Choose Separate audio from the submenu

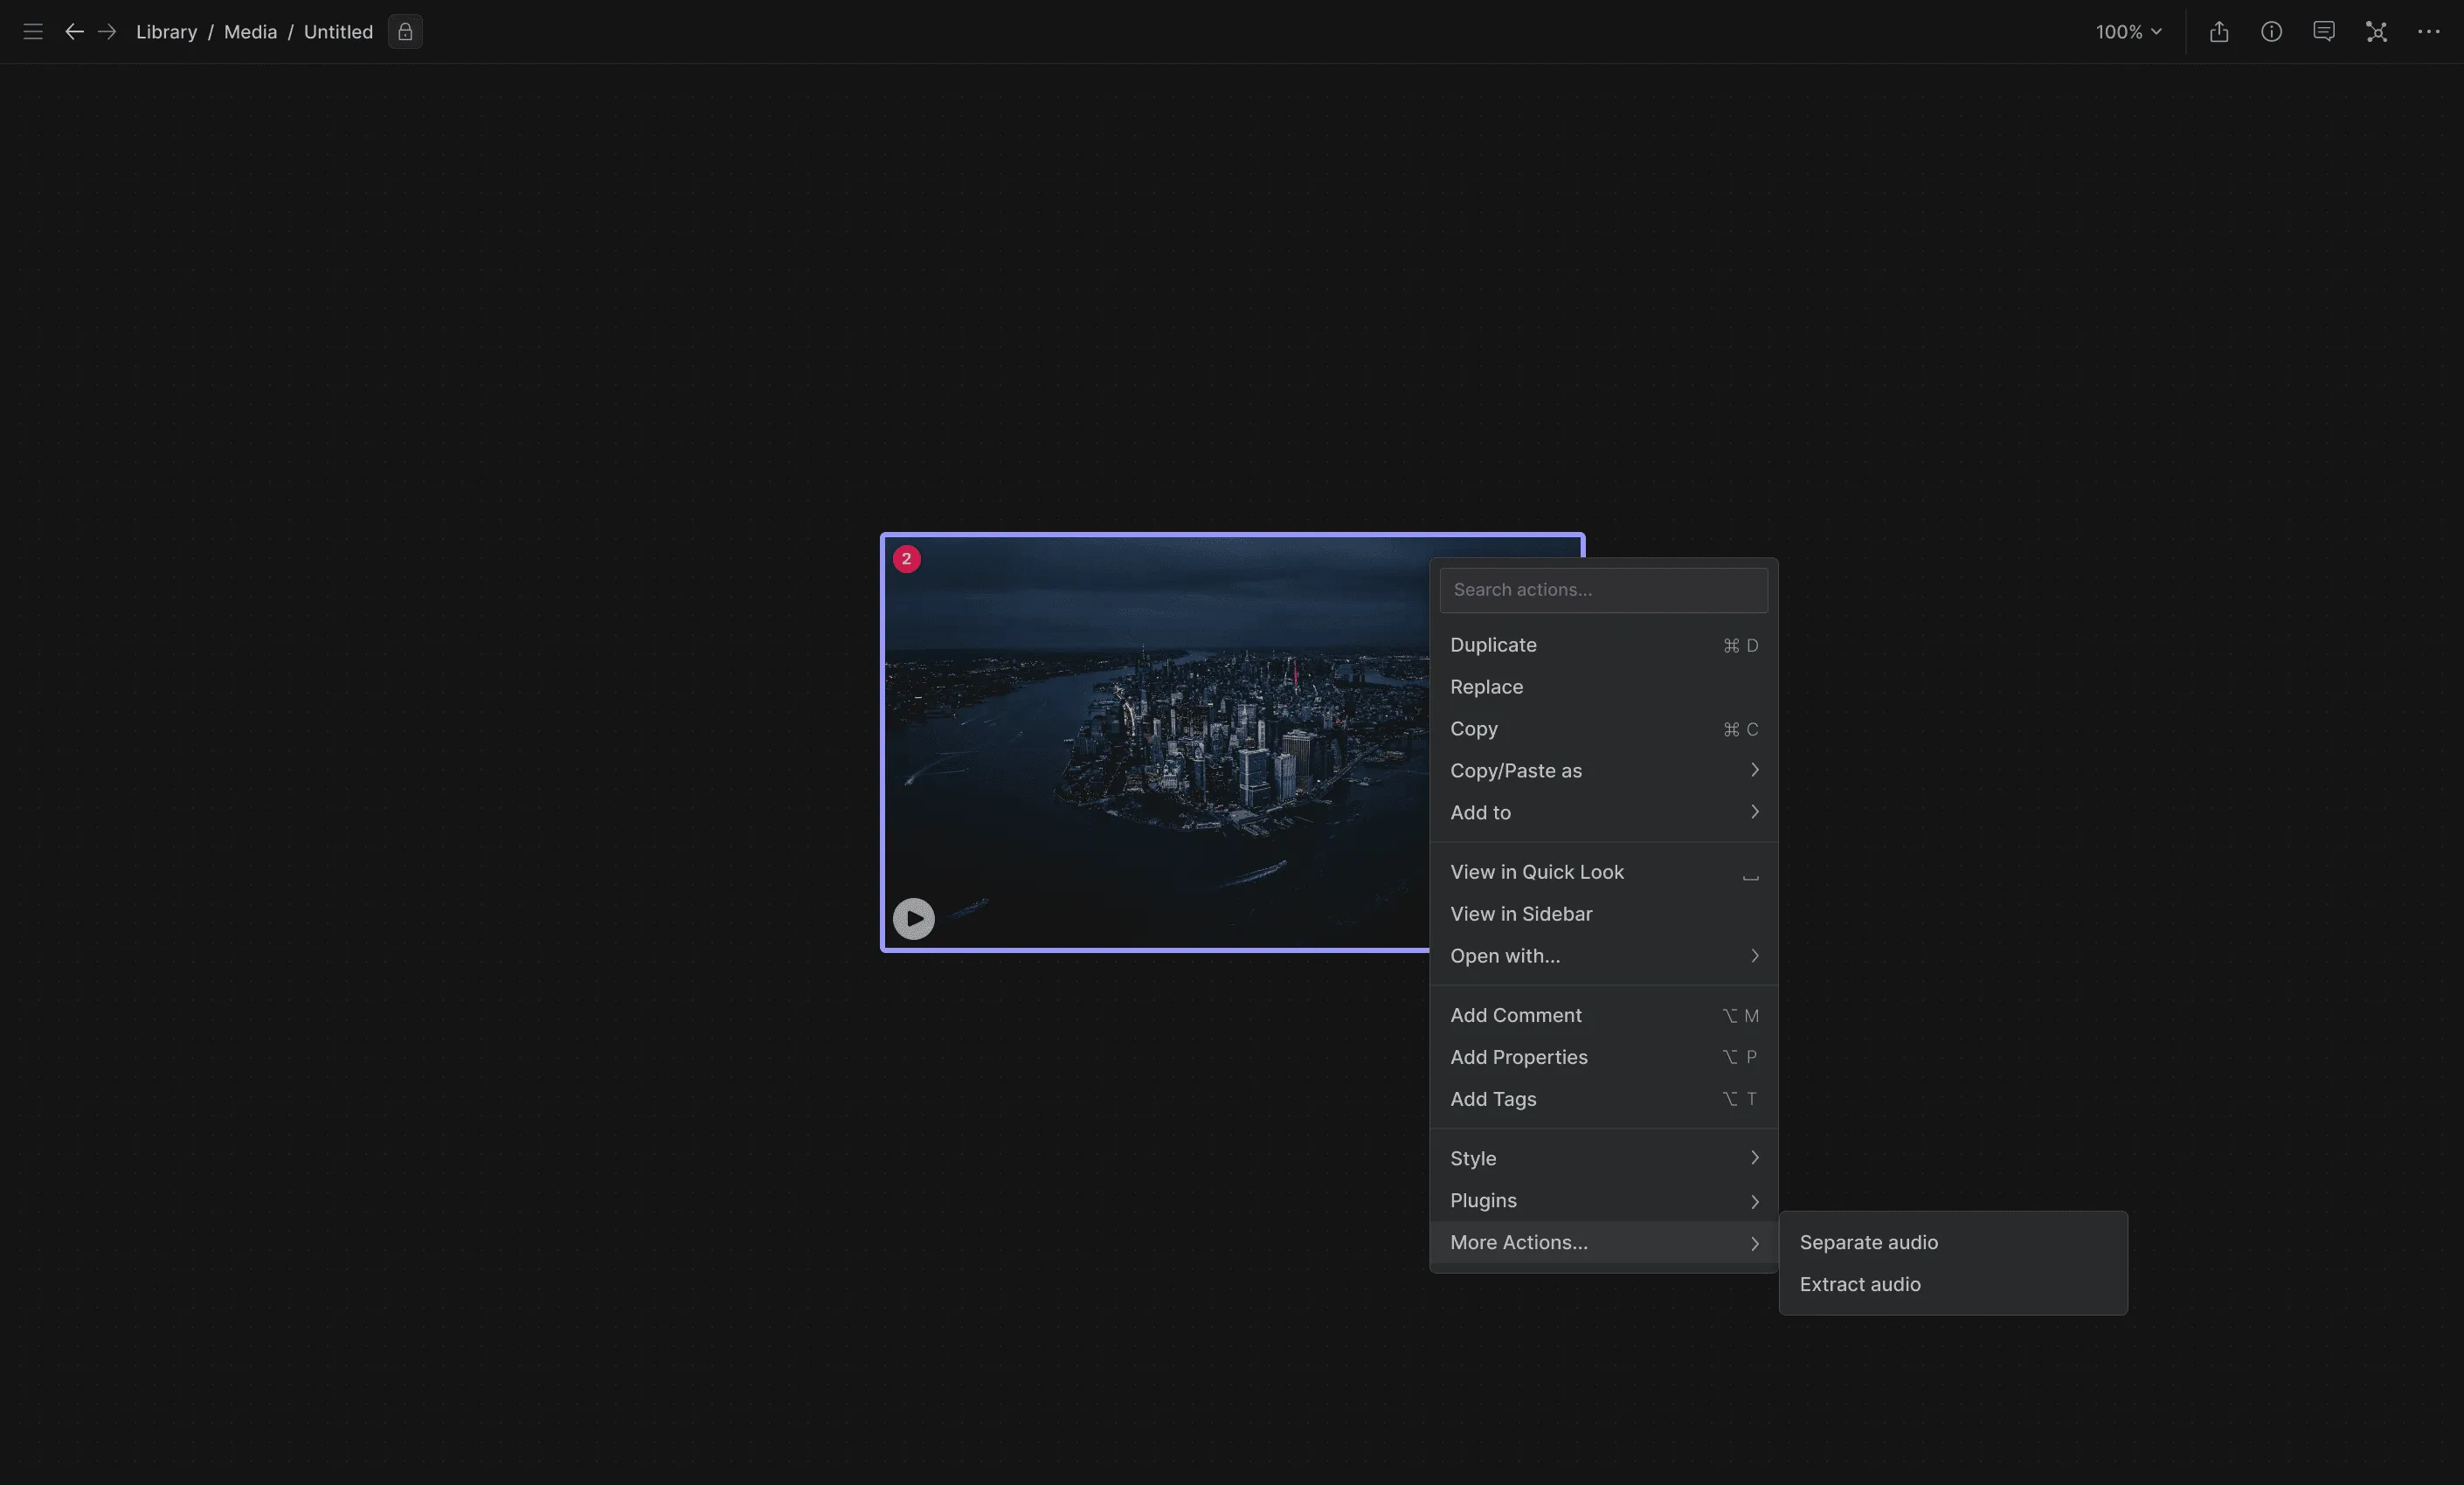(1952, 1242)
